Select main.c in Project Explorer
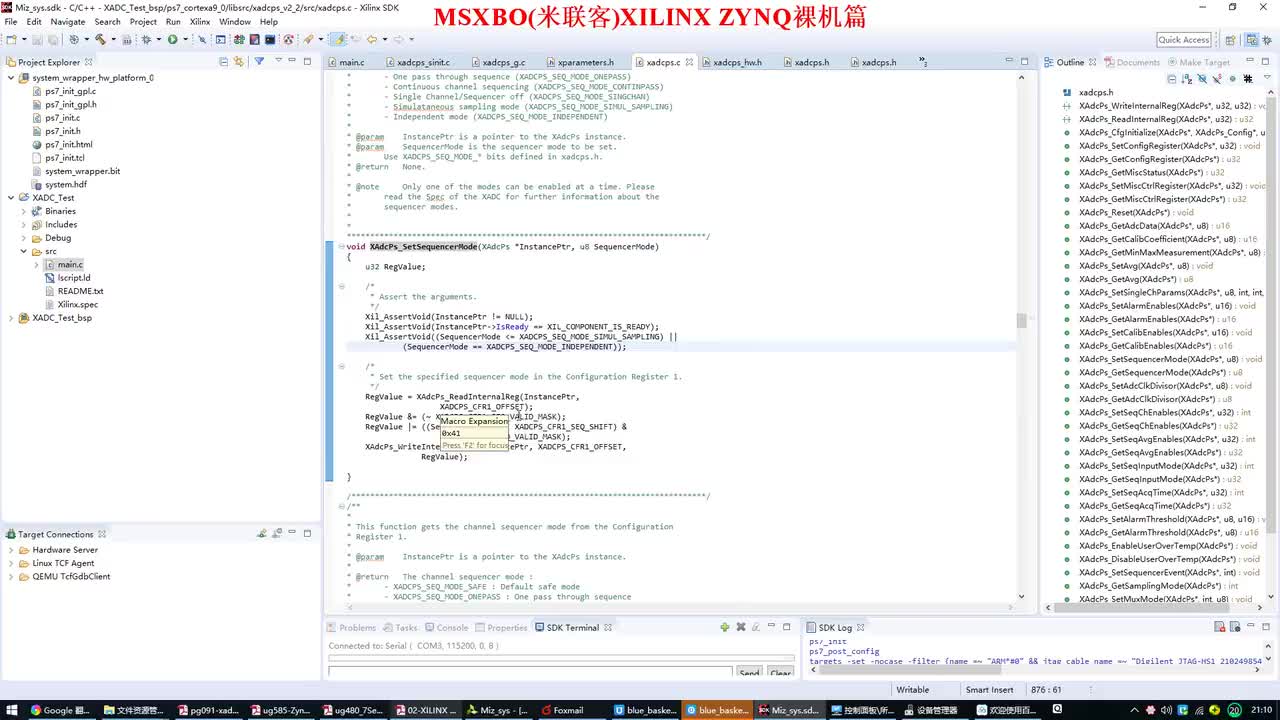1280x720 pixels. pyautogui.click(x=69, y=264)
